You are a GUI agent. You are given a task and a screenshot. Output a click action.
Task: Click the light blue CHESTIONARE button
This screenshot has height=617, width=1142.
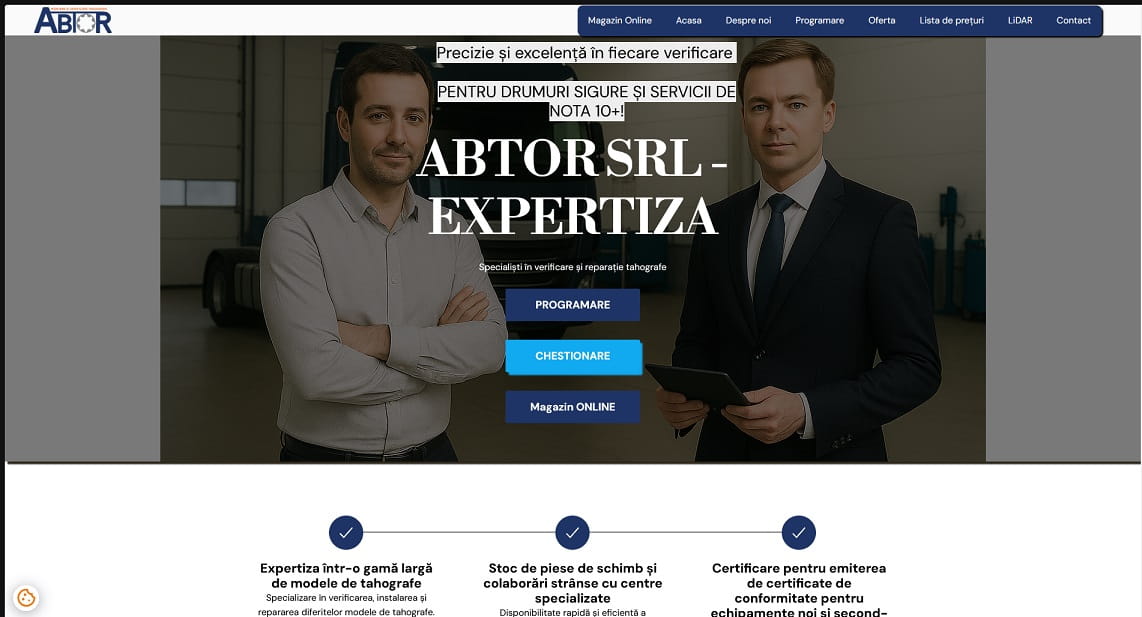click(x=574, y=357)
